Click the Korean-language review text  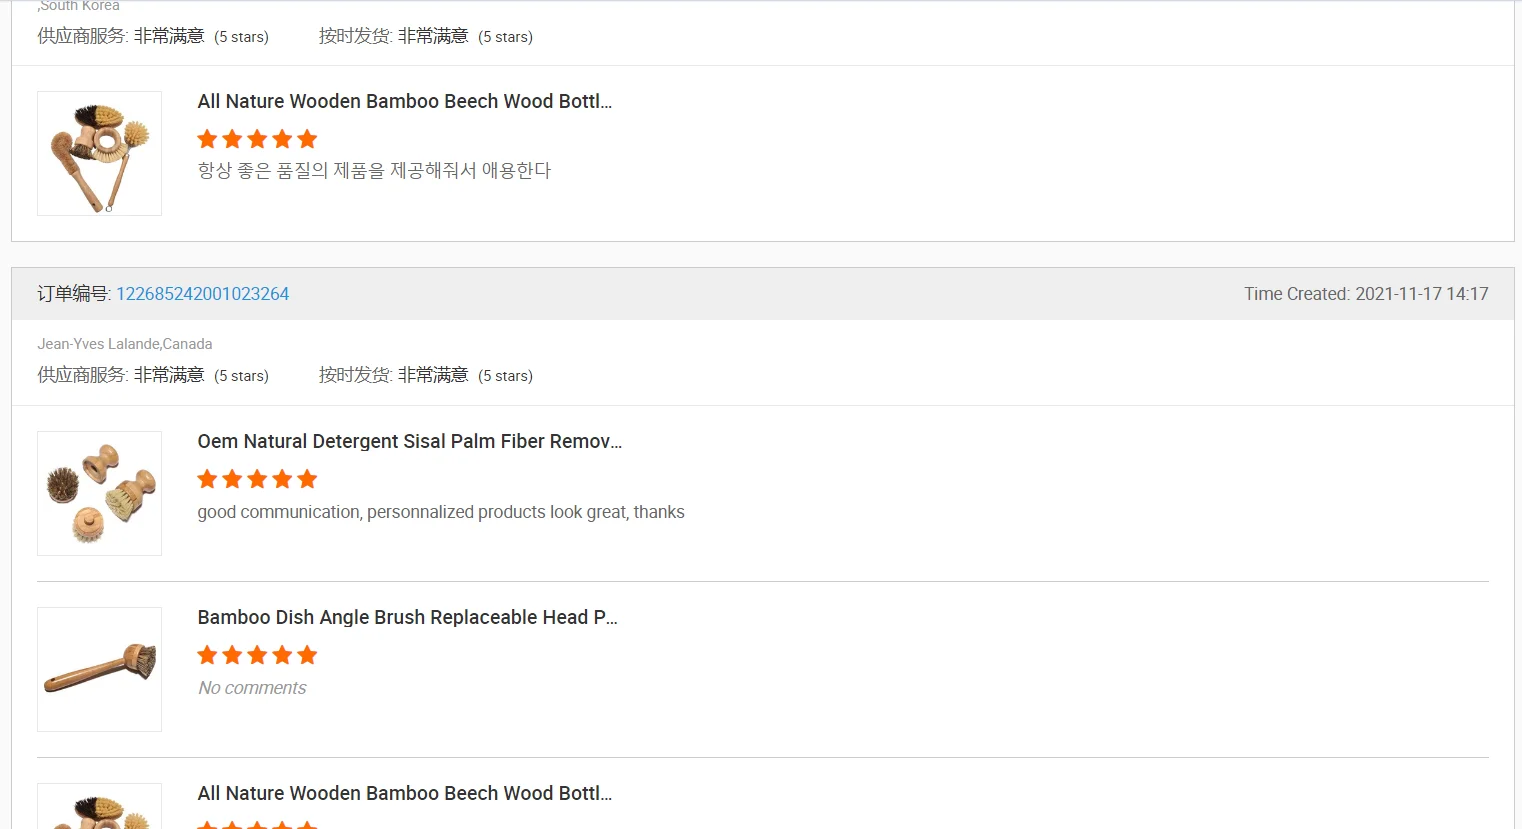(374, 171)
